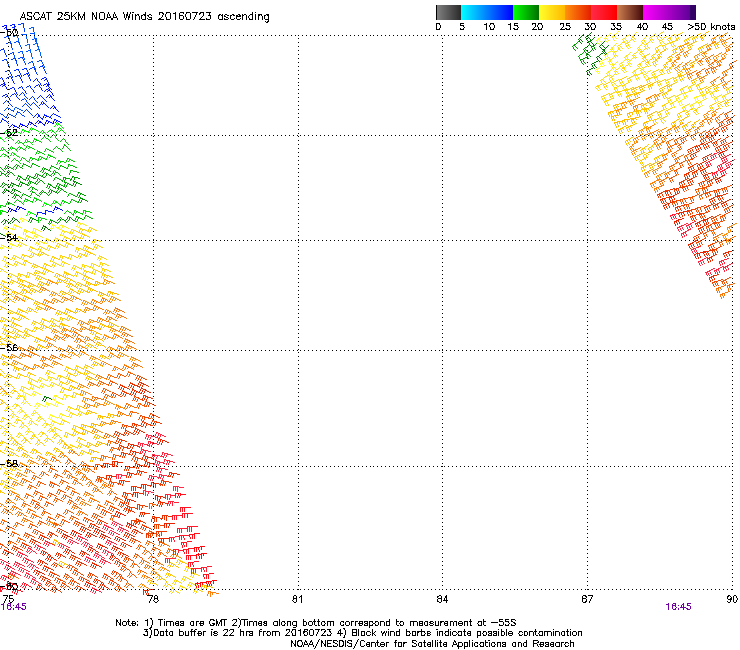Click the '-52' latitude axis label
This screenshot has height=650, width=740.
click(x=9, y=133)
